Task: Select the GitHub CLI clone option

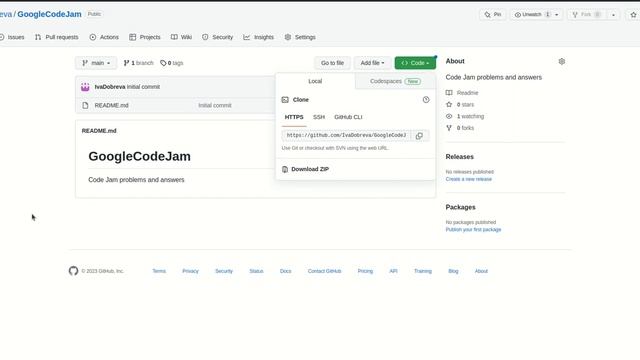Action: pyautogui.click(x=348, y=117)
